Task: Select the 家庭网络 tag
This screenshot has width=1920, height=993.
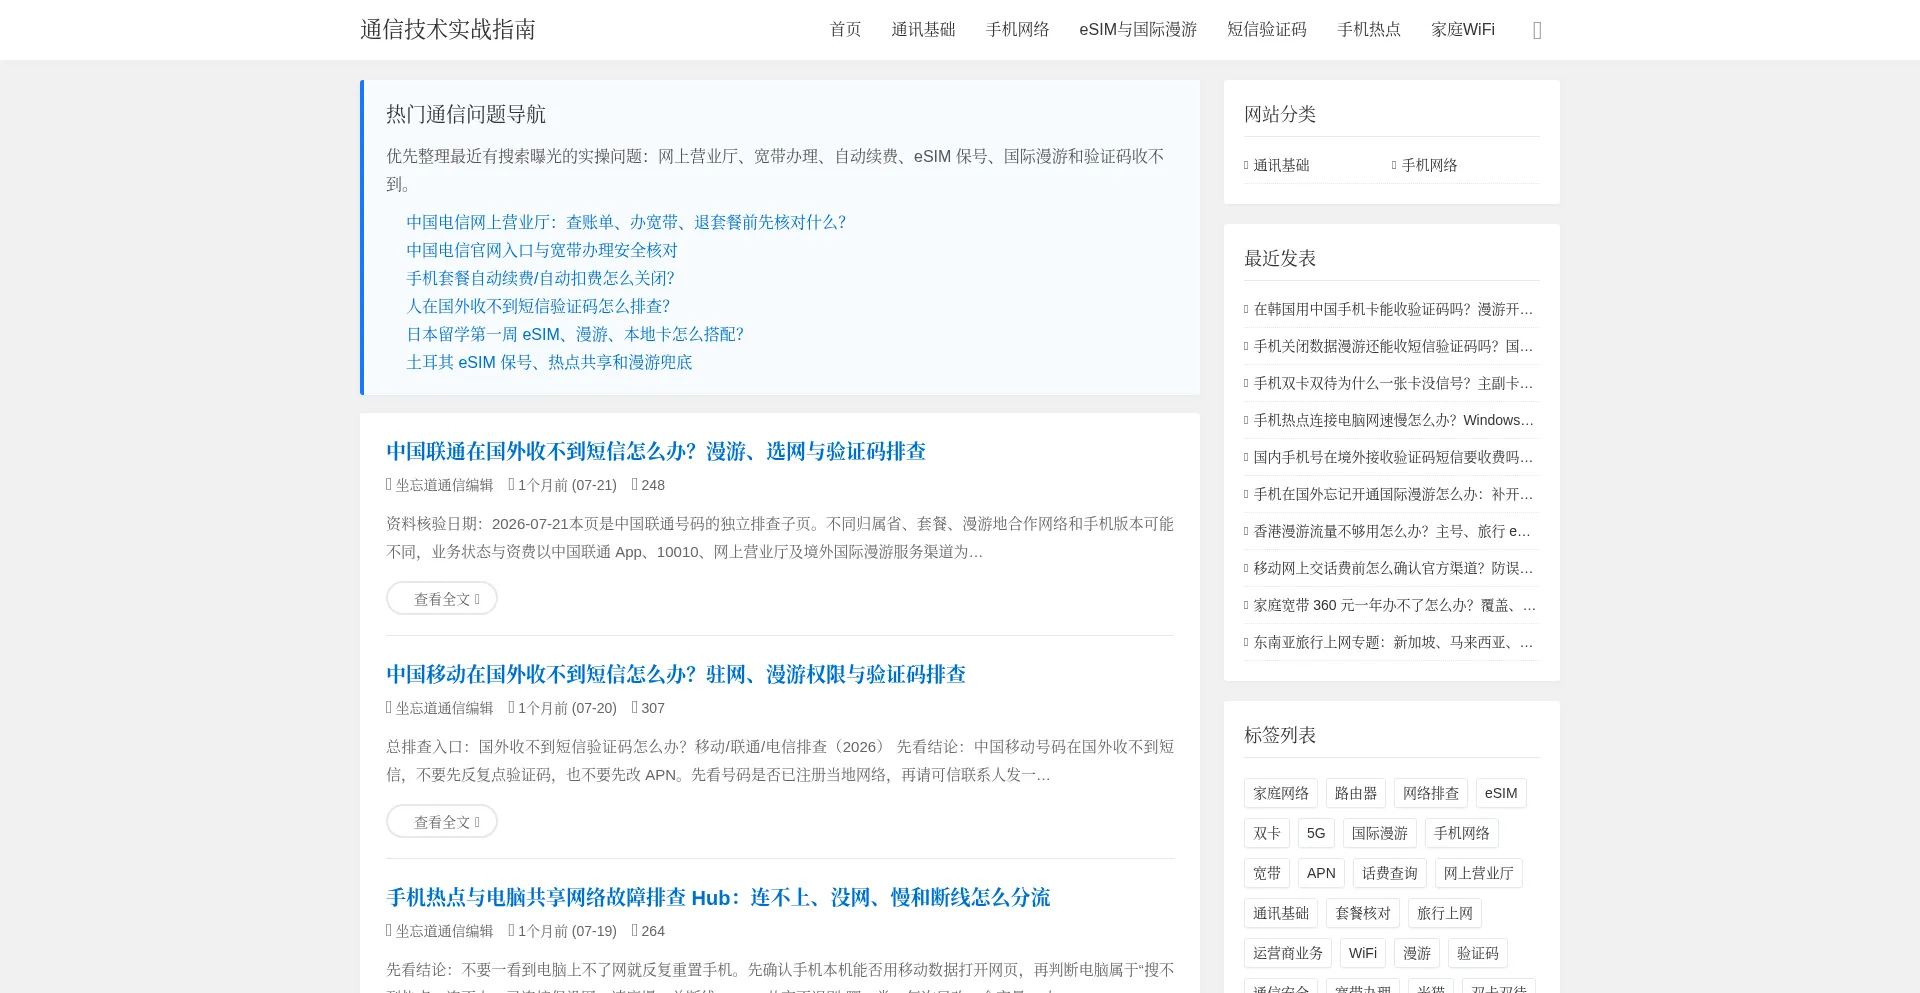Action: 1281,793
